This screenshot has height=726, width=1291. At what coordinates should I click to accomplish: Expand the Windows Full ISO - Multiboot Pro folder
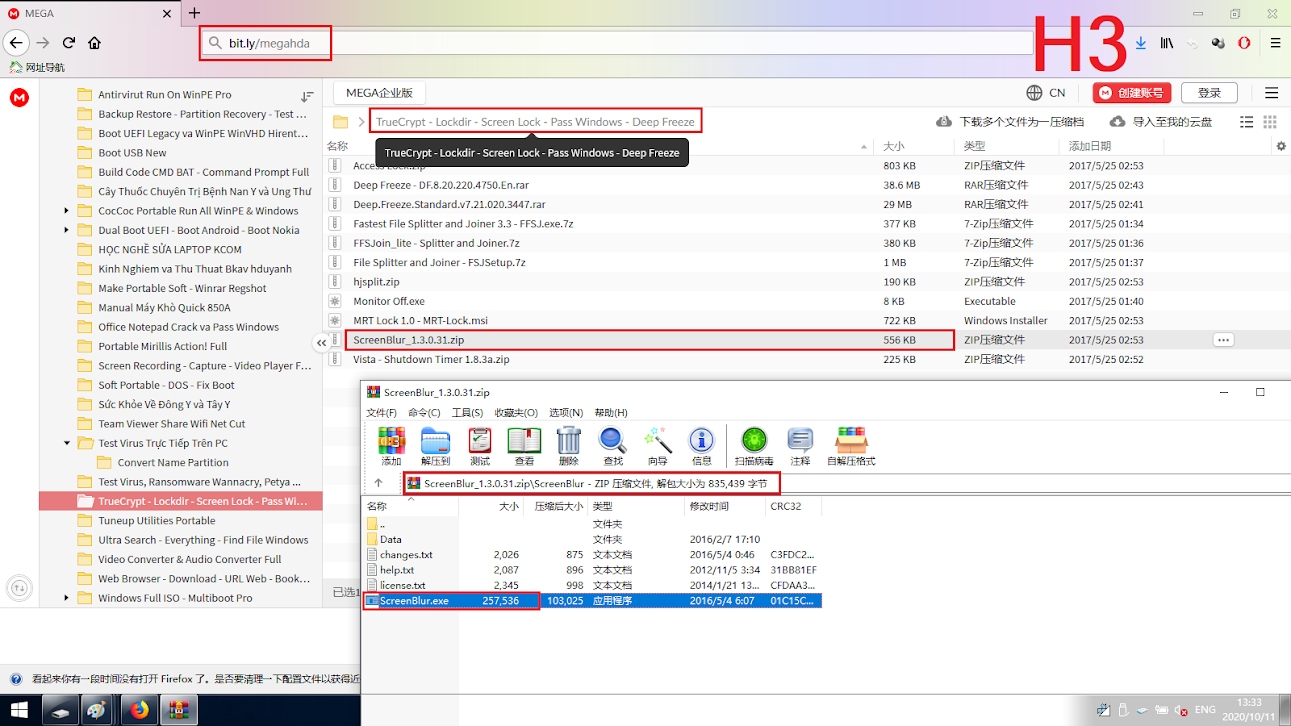coord(67,598)
